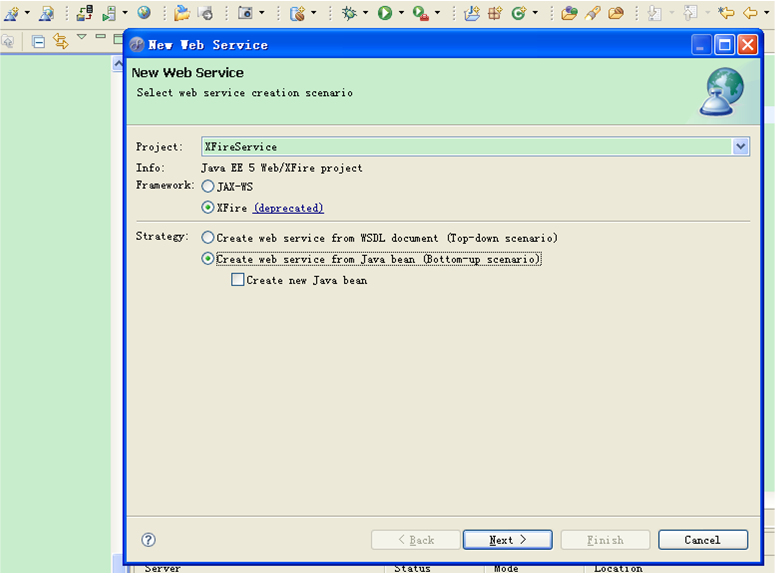Expand the New Web Service icon dropdown arrow

[27, 13]
